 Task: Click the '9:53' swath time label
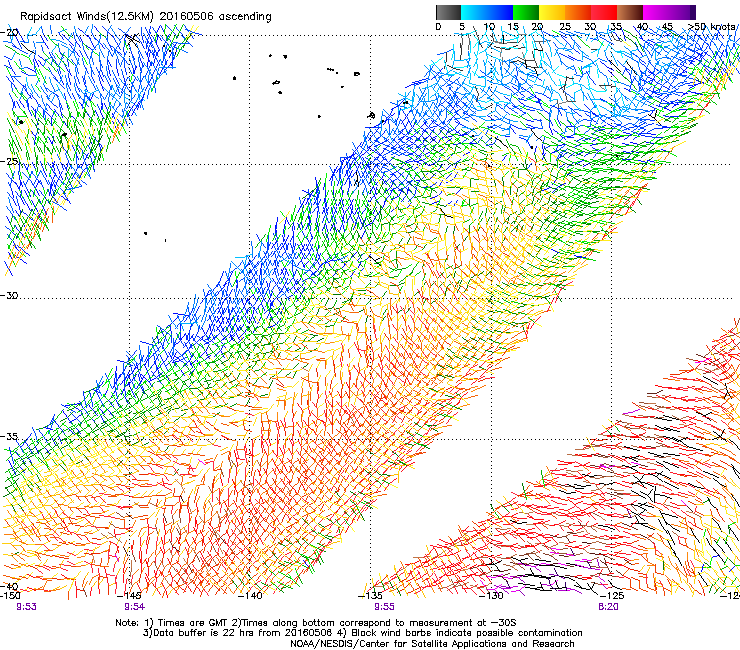pyautogui.click(x=26, y=607)
